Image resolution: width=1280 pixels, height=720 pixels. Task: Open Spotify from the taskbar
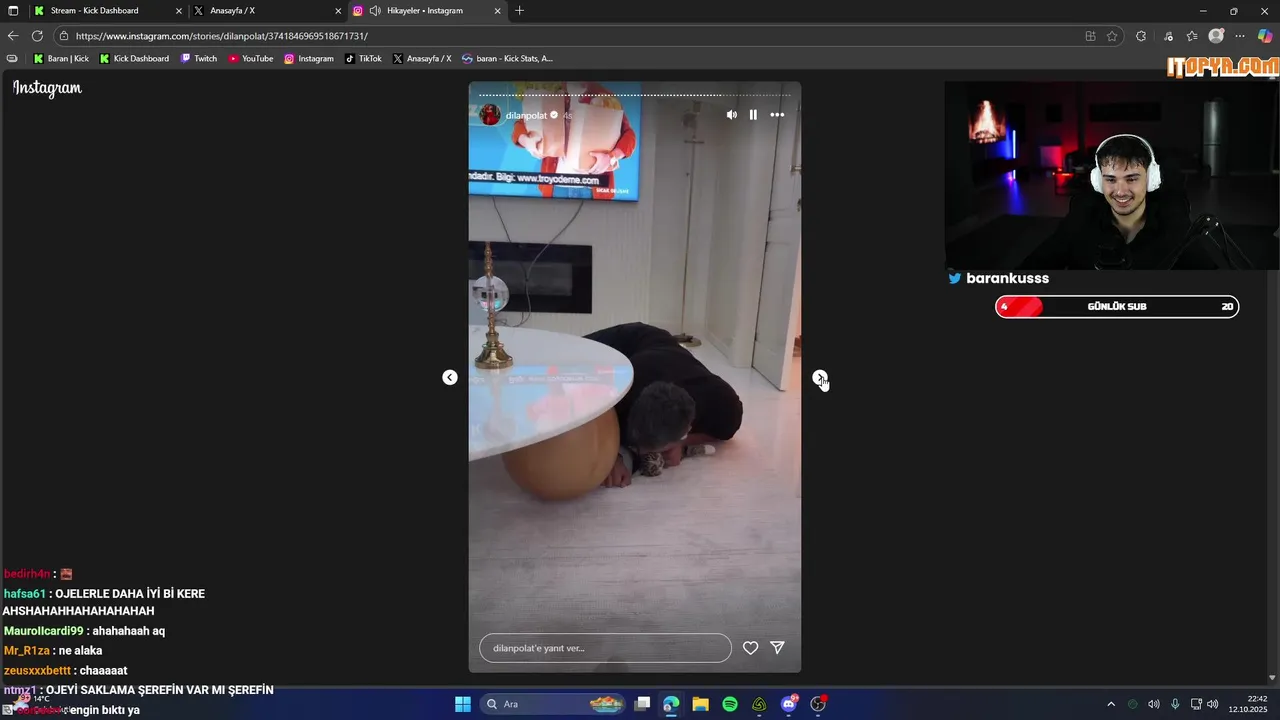click(730, 704)
